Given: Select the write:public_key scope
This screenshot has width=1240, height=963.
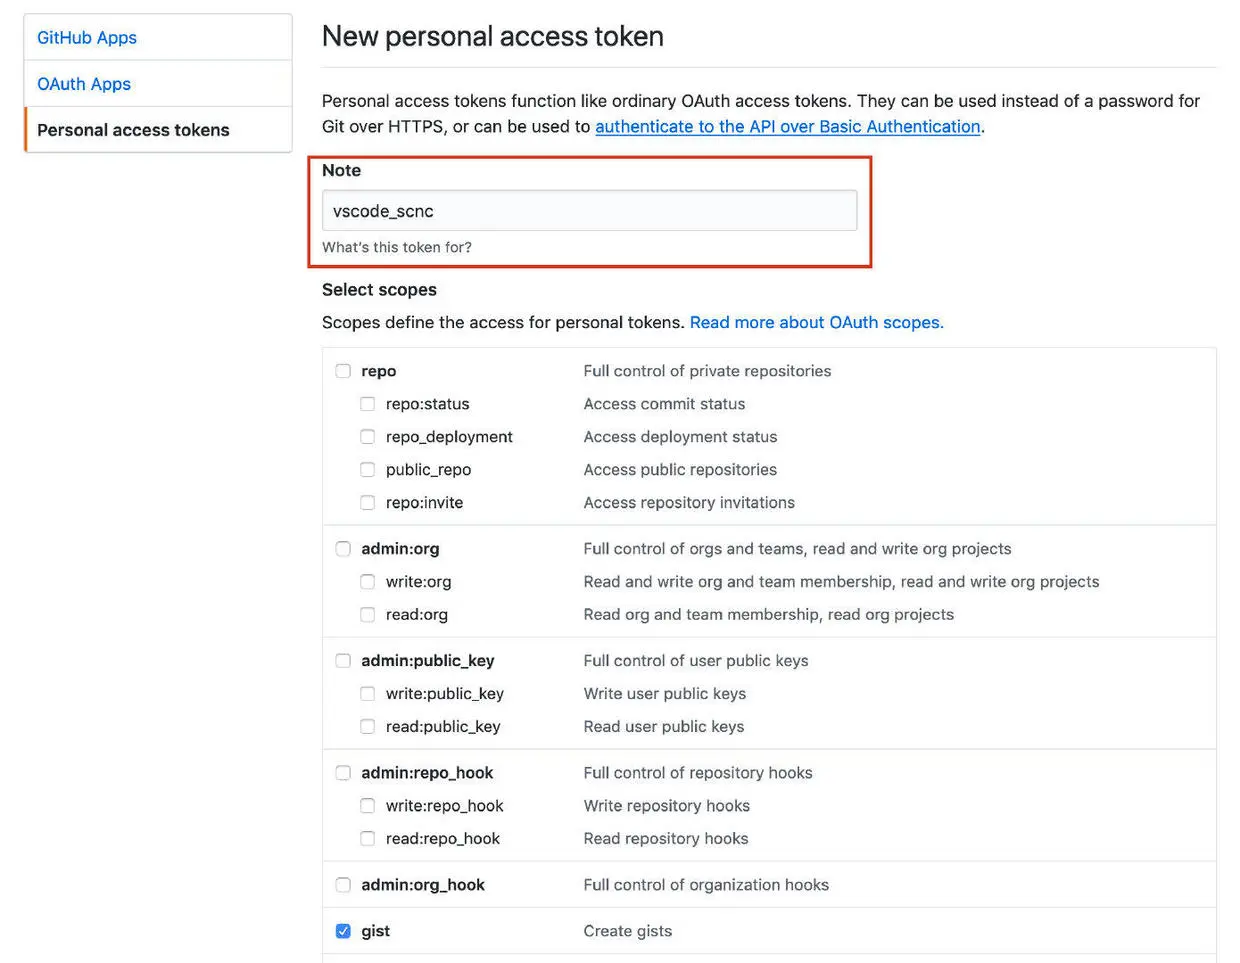Looking at the screenshot, I should [368, 694].
